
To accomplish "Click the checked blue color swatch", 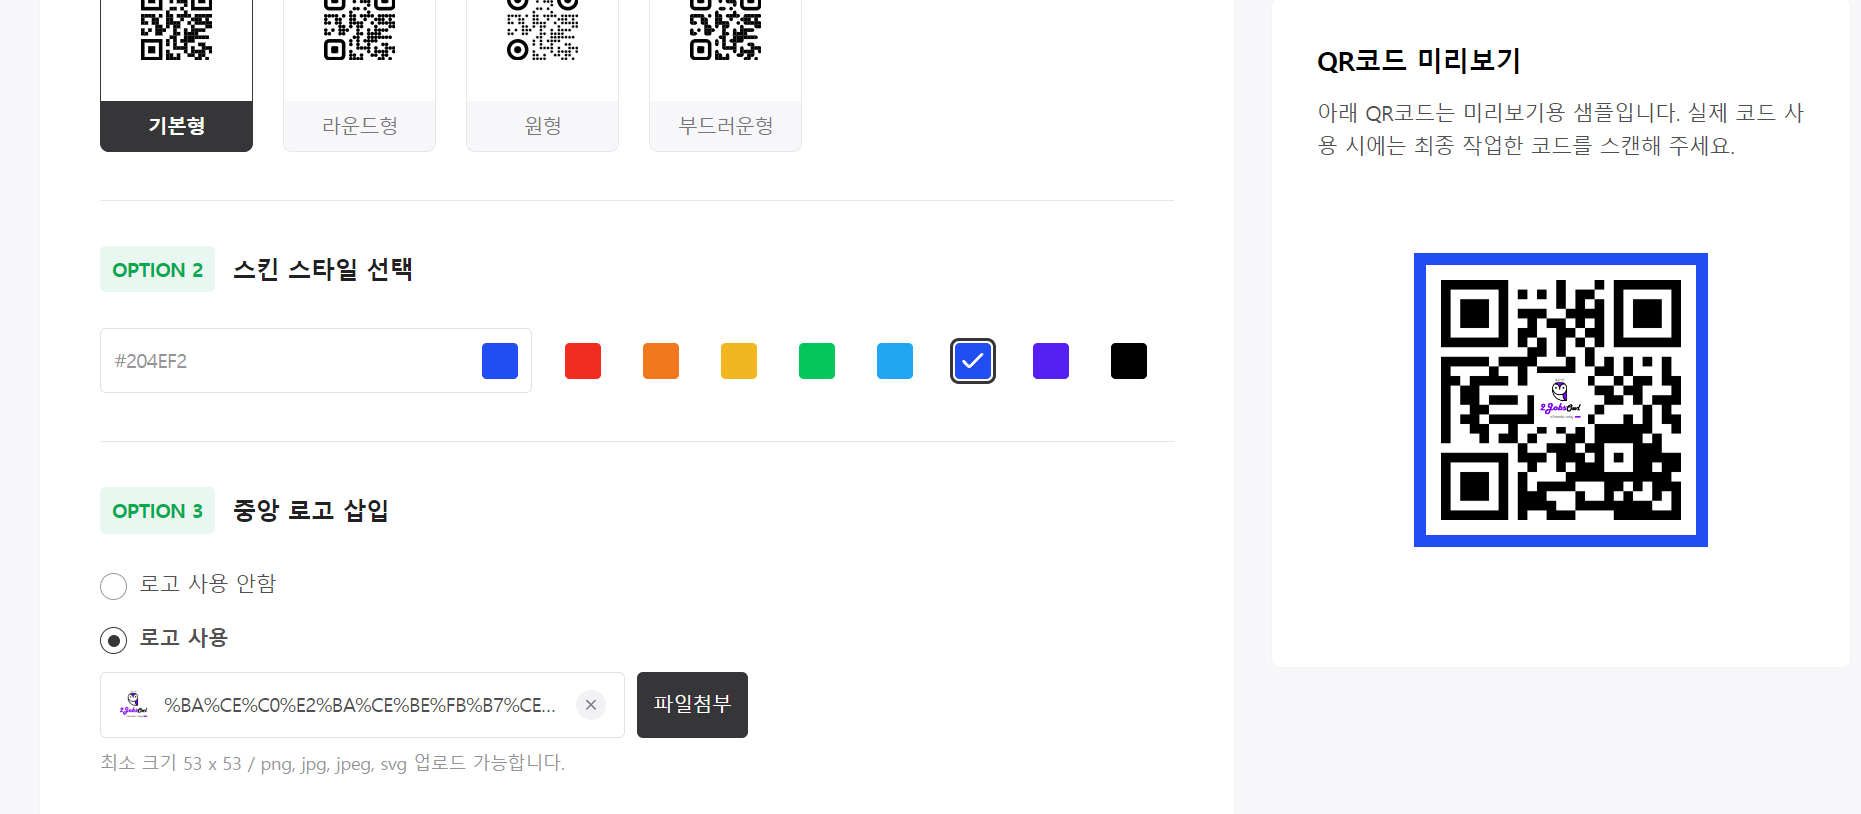I will click(973, 361).
